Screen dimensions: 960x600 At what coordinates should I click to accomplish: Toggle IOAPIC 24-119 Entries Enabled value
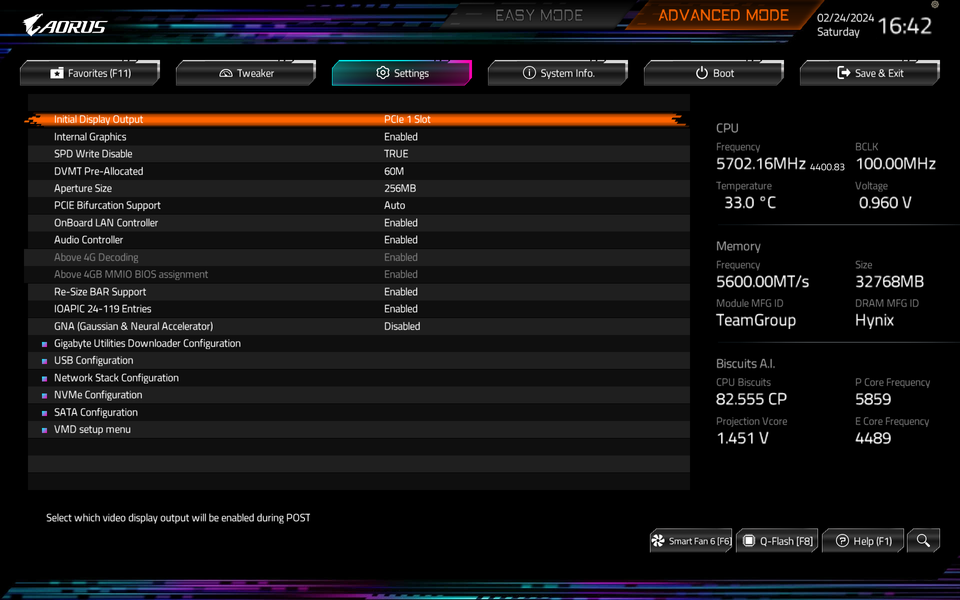[x=401, y=309]
